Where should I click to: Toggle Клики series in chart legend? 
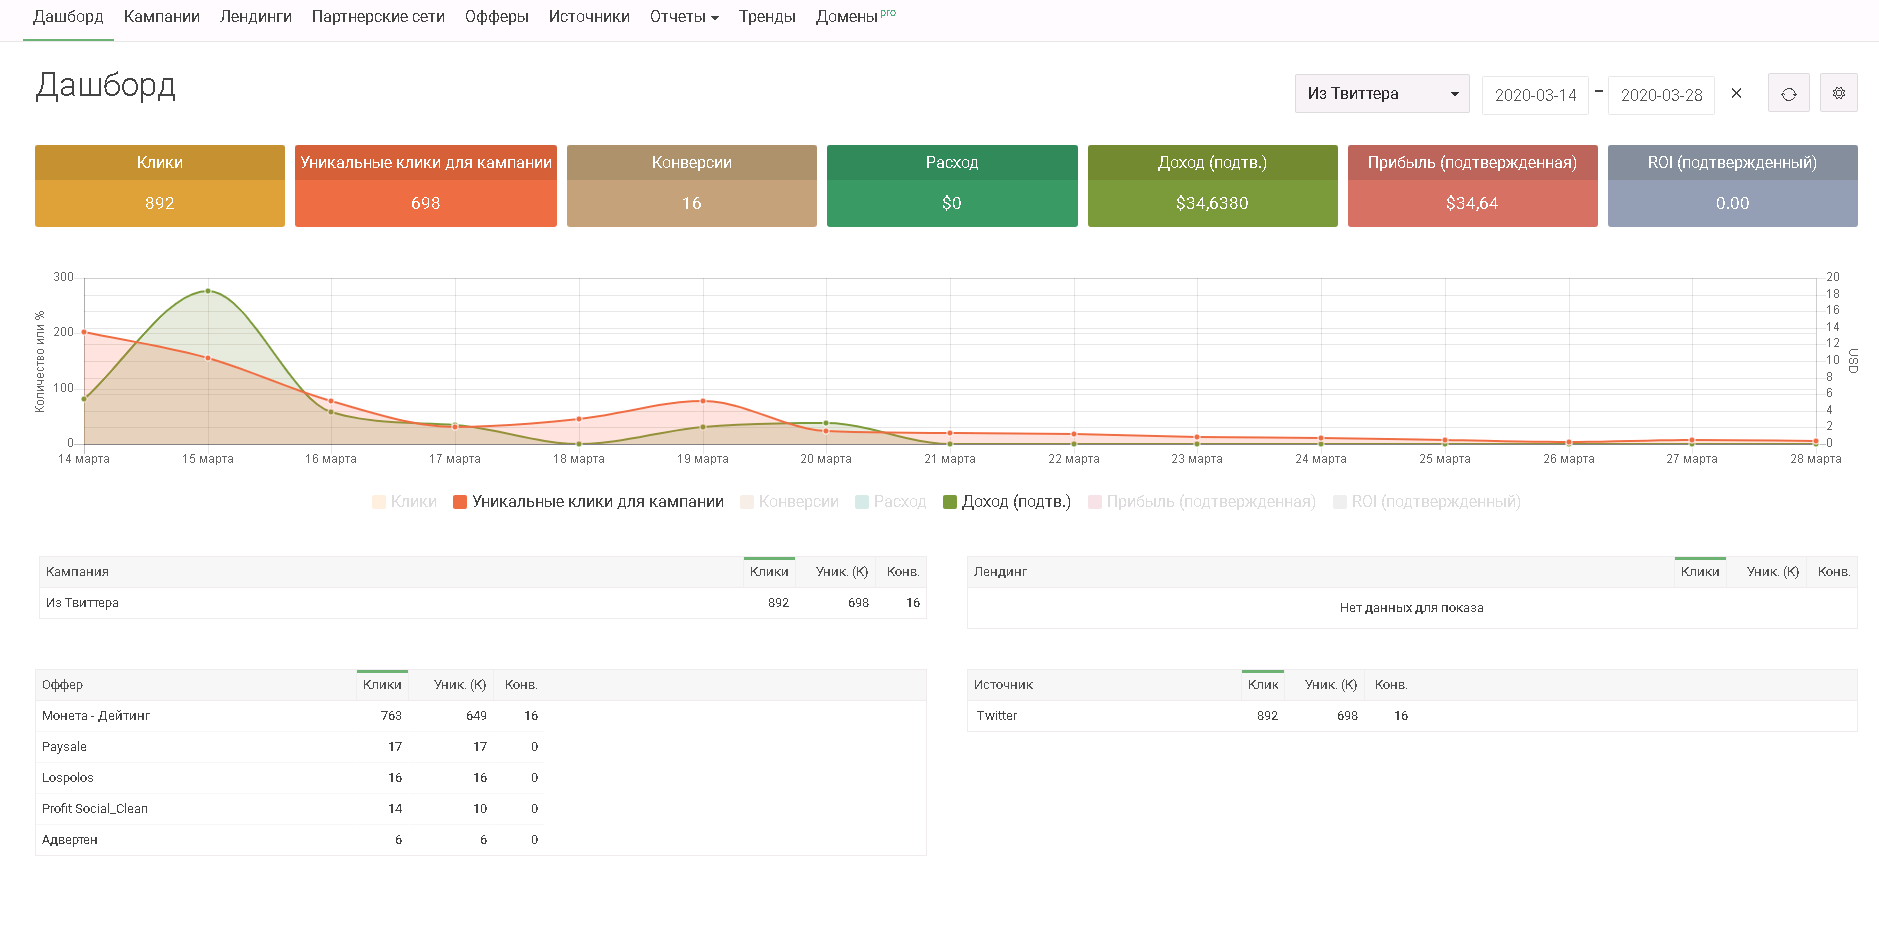pos(404,502)
